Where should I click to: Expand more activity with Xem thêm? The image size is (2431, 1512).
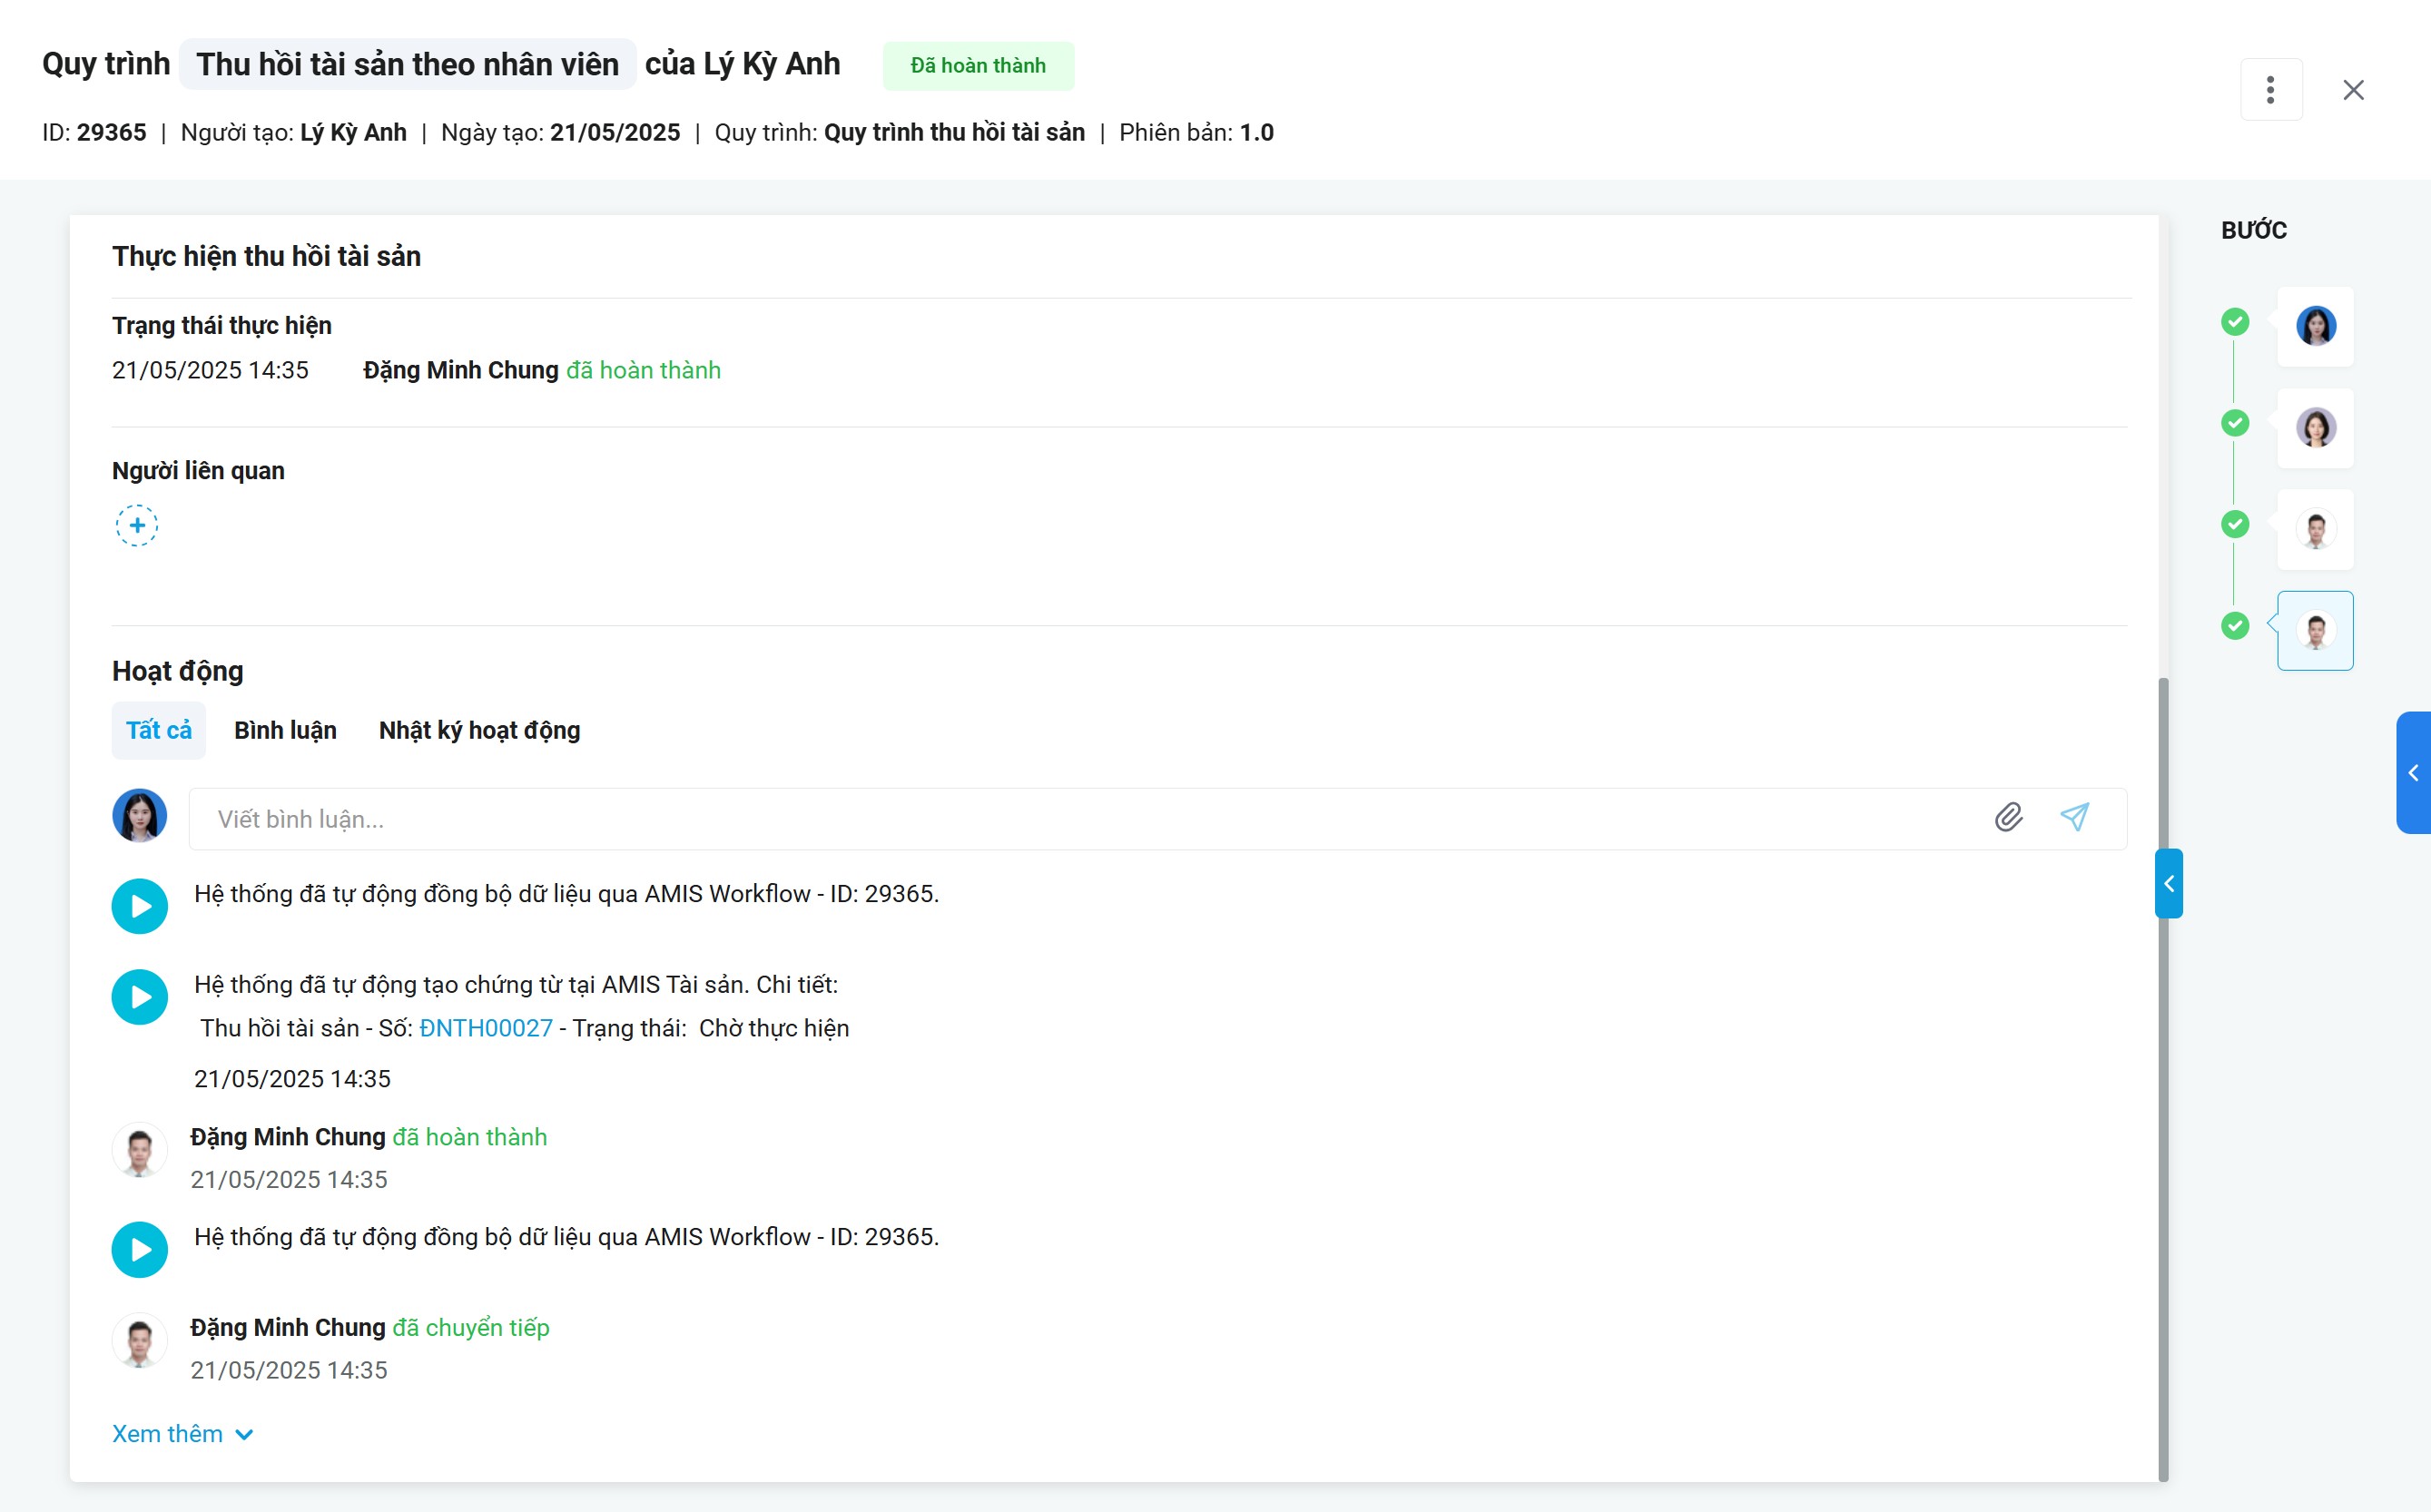coord(182,1434)
